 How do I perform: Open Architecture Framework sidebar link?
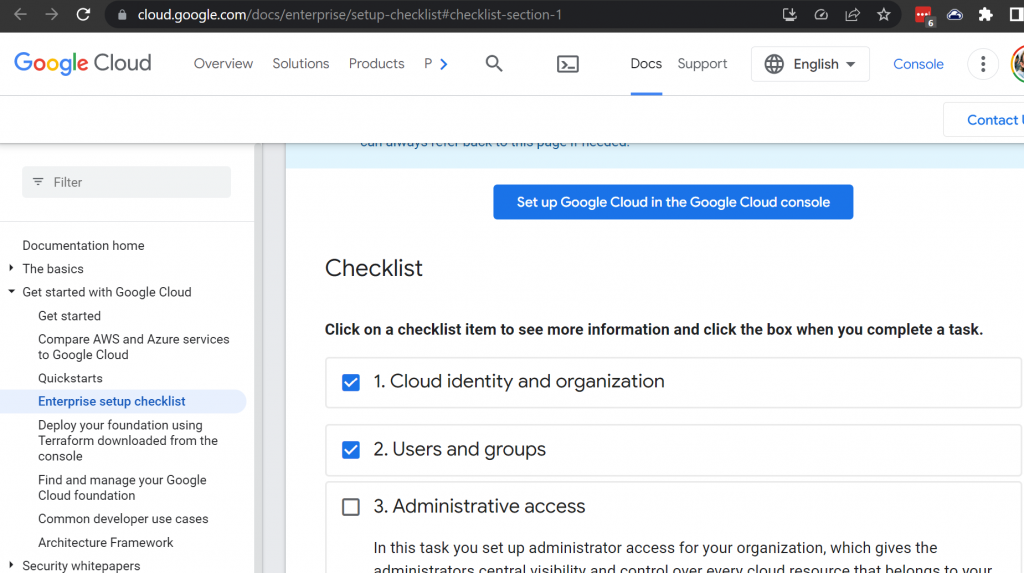pyautogui.click(x=105, y=542)
